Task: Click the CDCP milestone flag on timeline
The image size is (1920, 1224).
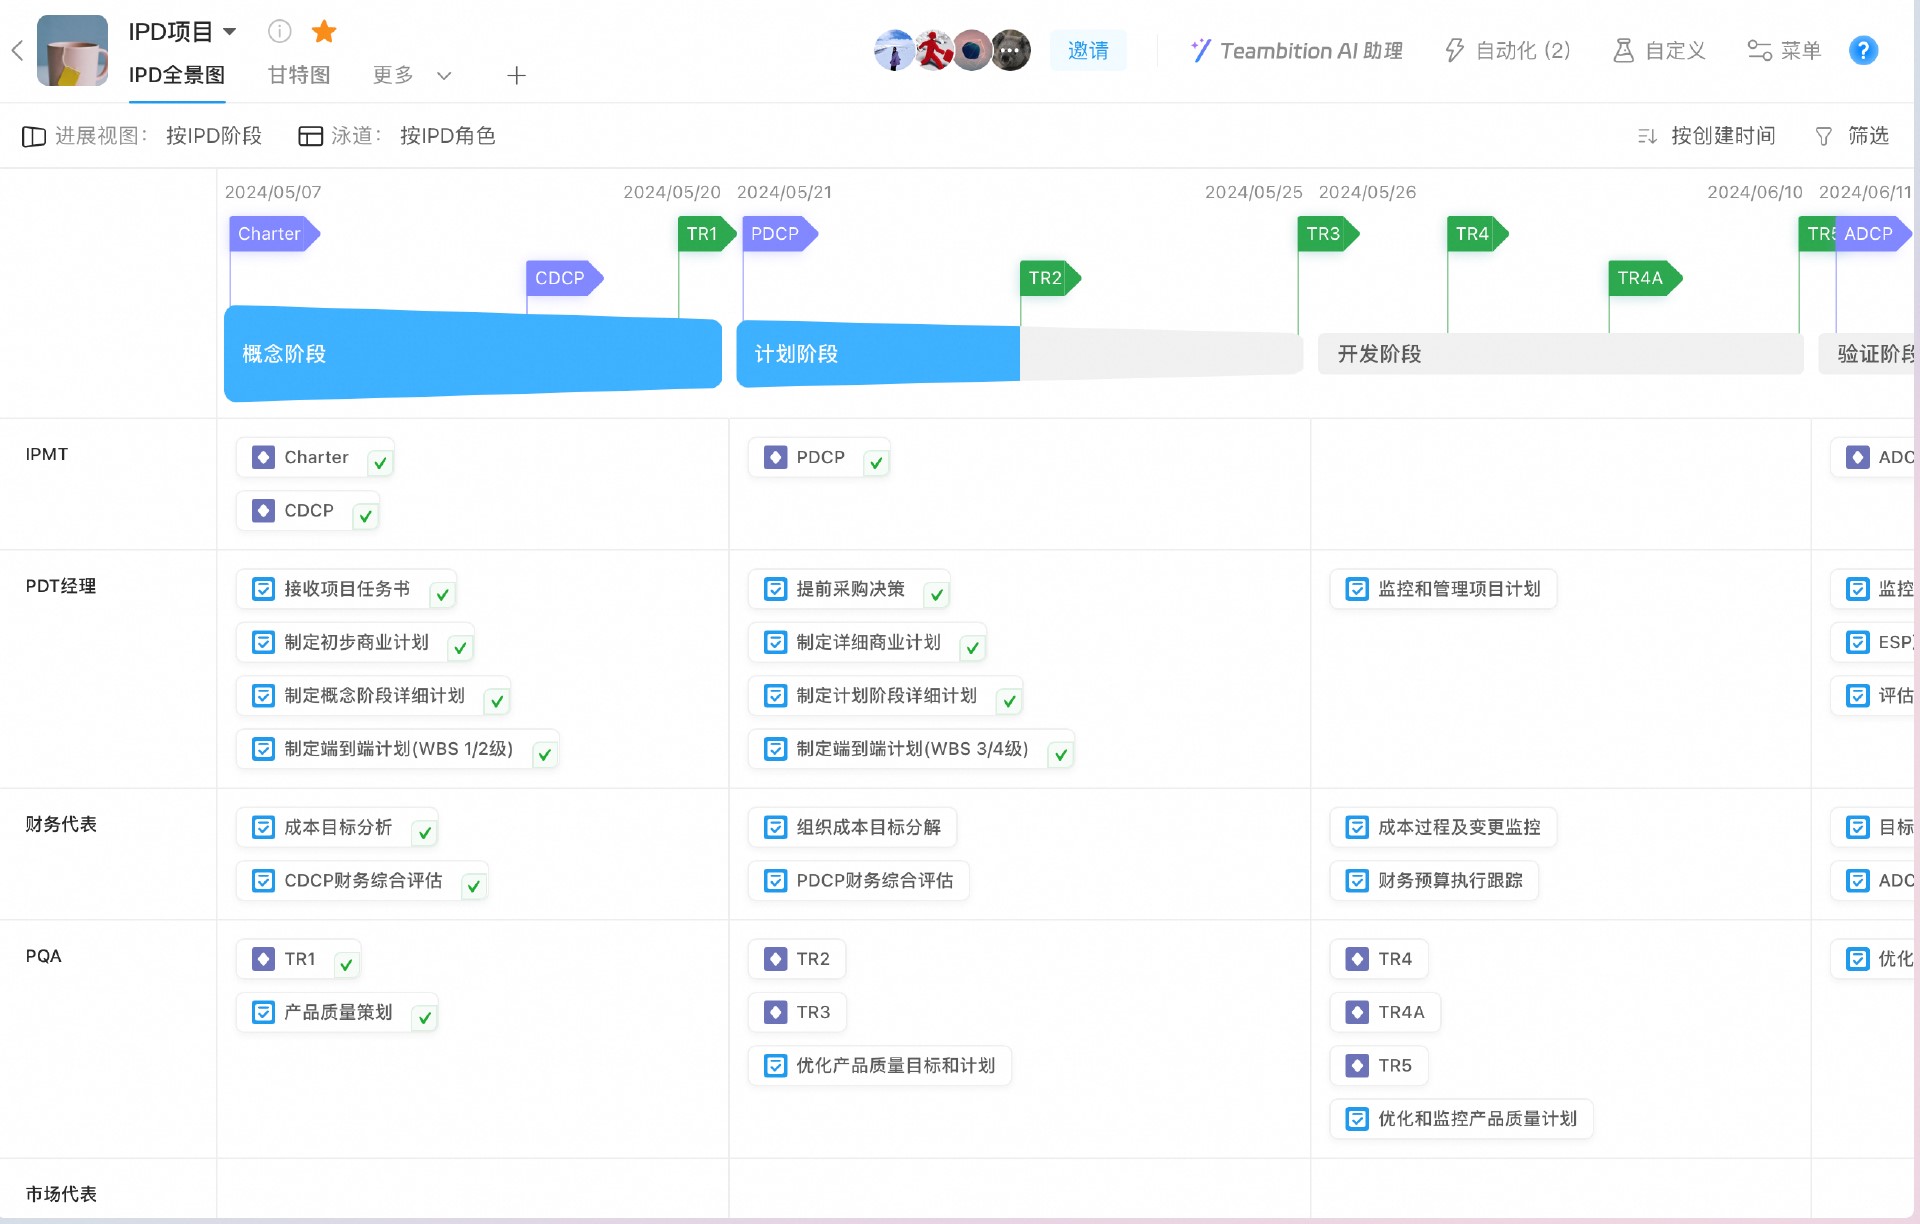Action: [x=564, y=278]
